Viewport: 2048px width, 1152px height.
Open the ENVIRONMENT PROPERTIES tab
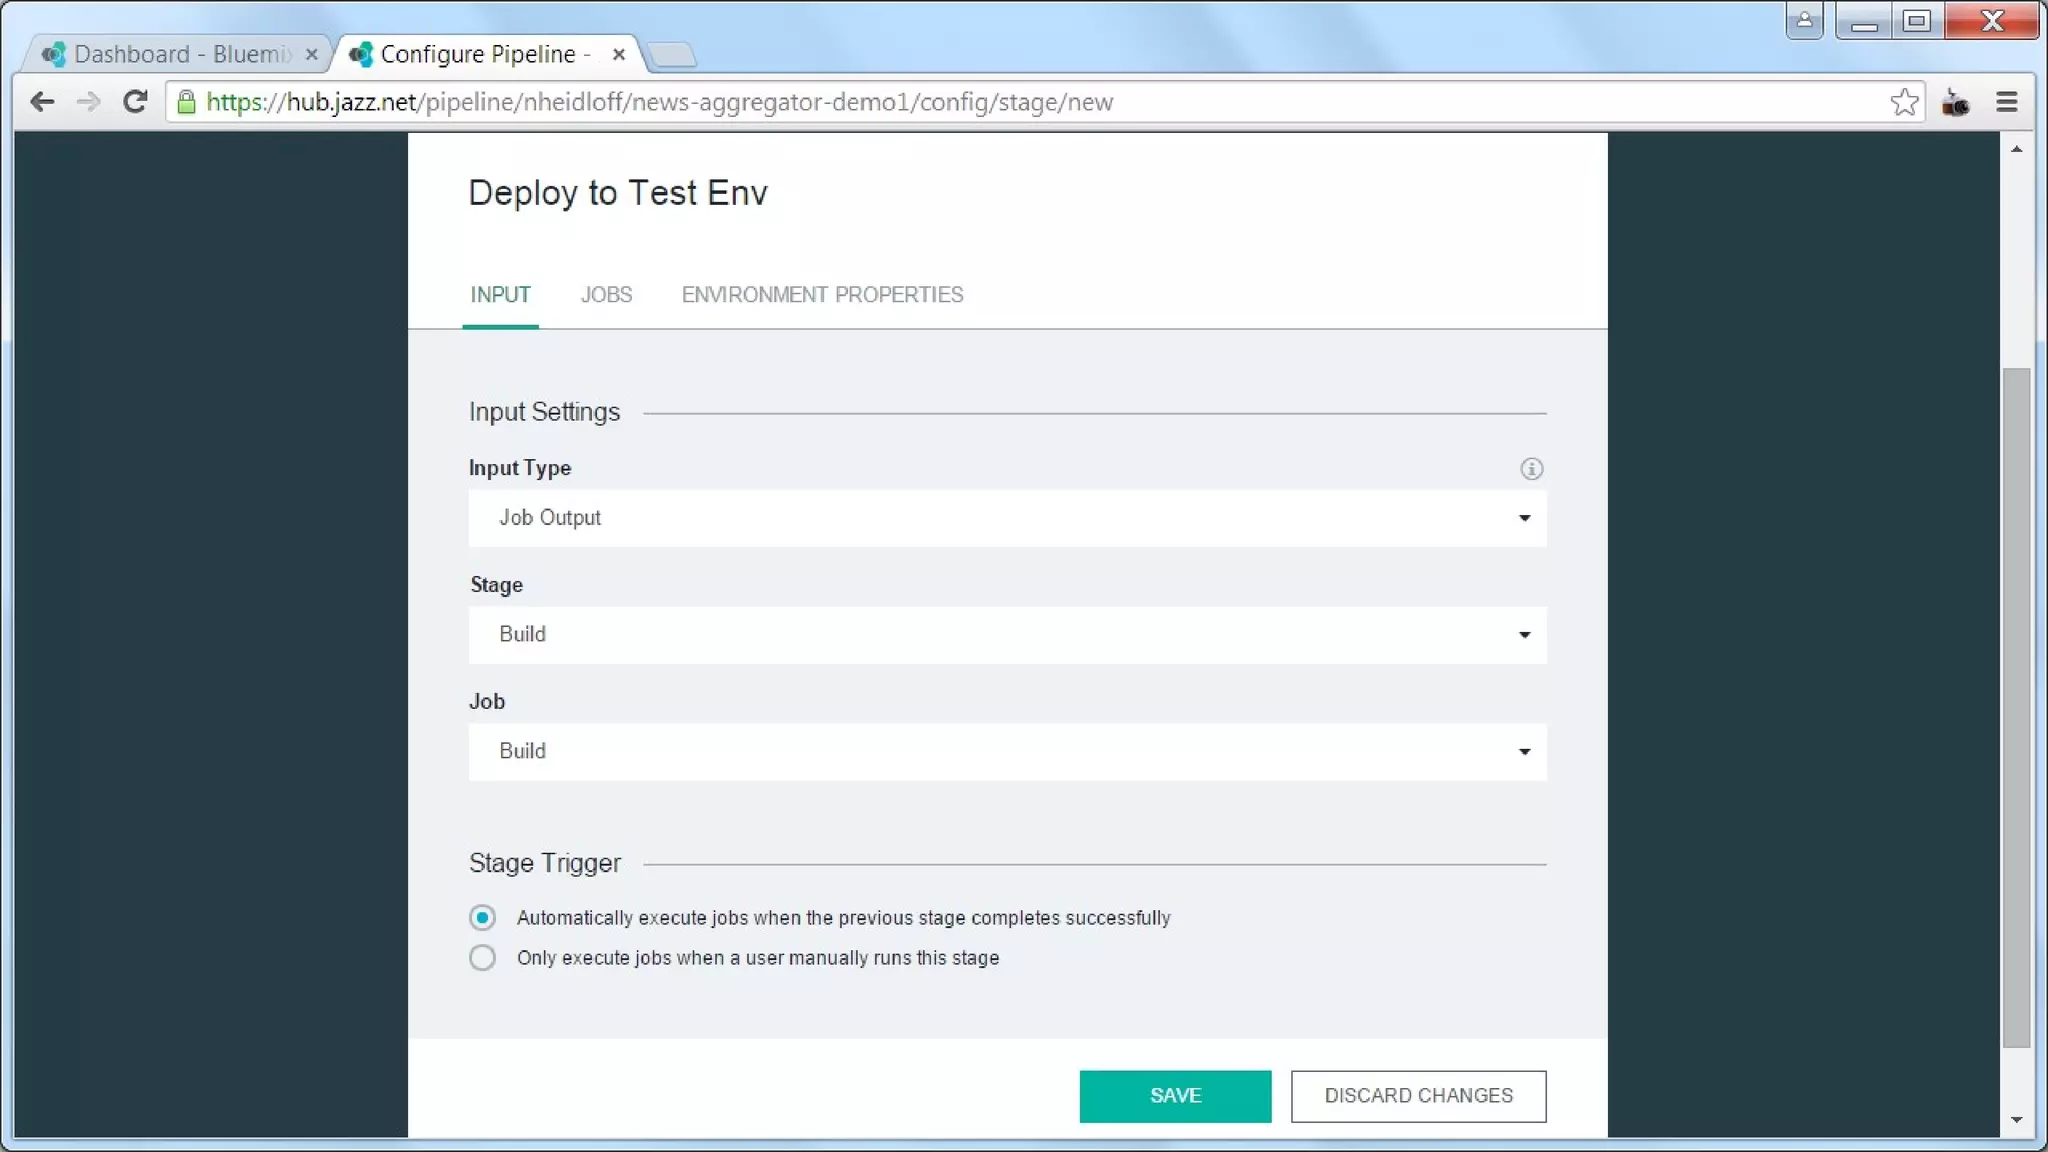[822, 295]
